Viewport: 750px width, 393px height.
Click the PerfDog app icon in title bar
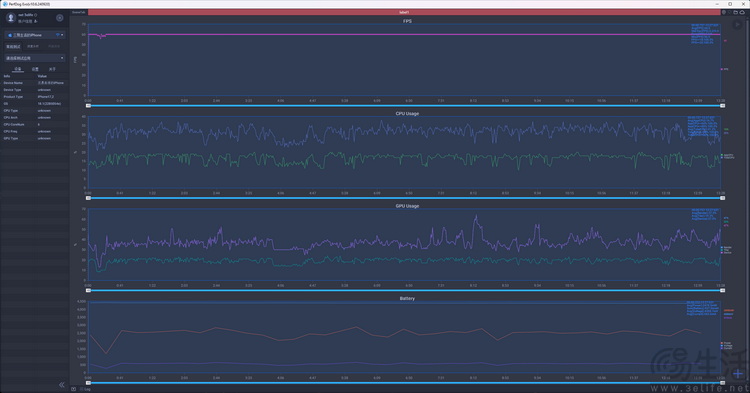[4, 4]
